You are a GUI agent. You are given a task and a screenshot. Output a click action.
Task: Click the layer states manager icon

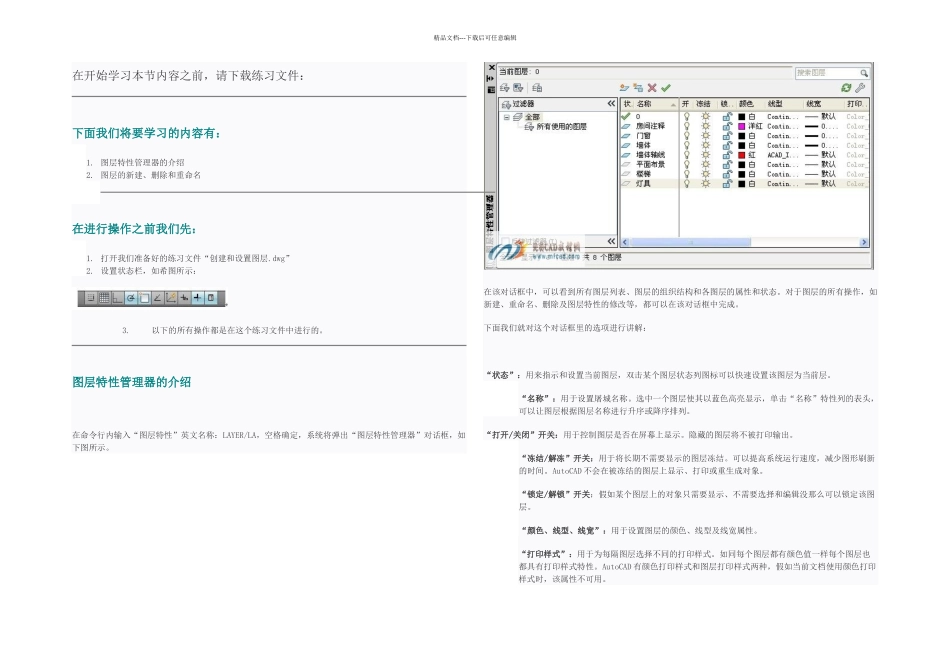point(537,88)
